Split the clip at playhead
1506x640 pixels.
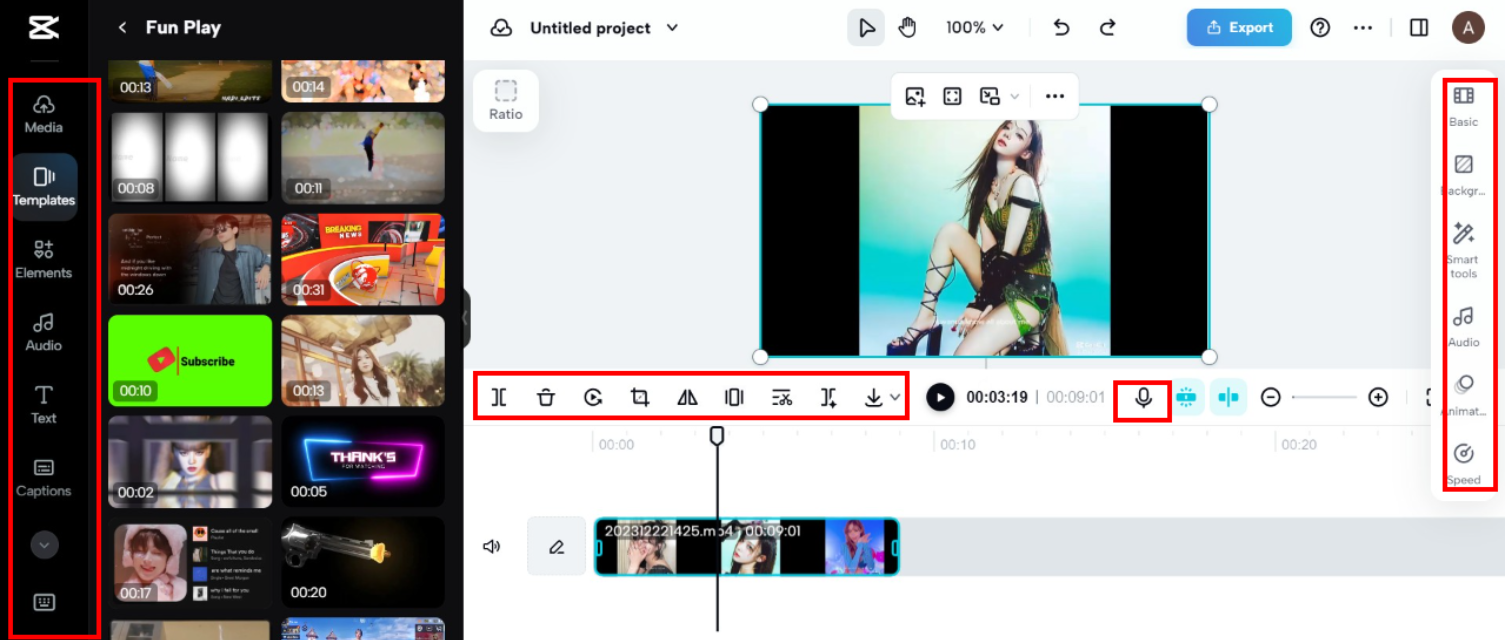coord(499,397)
